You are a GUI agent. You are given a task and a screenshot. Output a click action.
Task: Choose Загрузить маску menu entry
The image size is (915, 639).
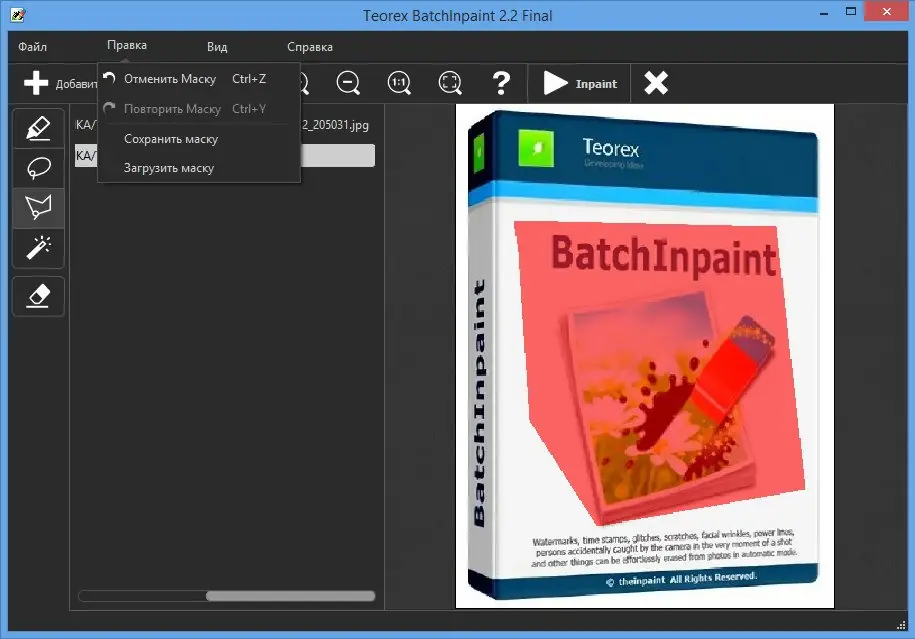pyautogui.click(x=199, y=168)
